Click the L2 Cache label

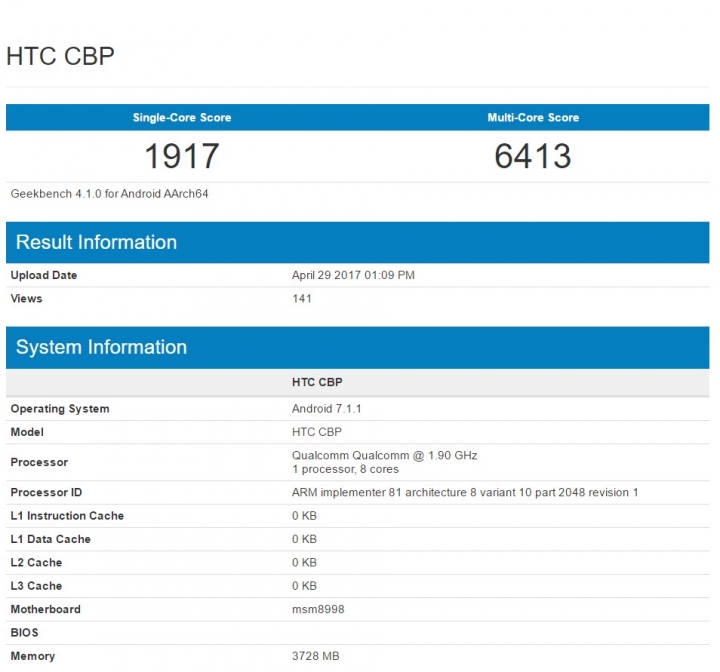click(36, 563)
